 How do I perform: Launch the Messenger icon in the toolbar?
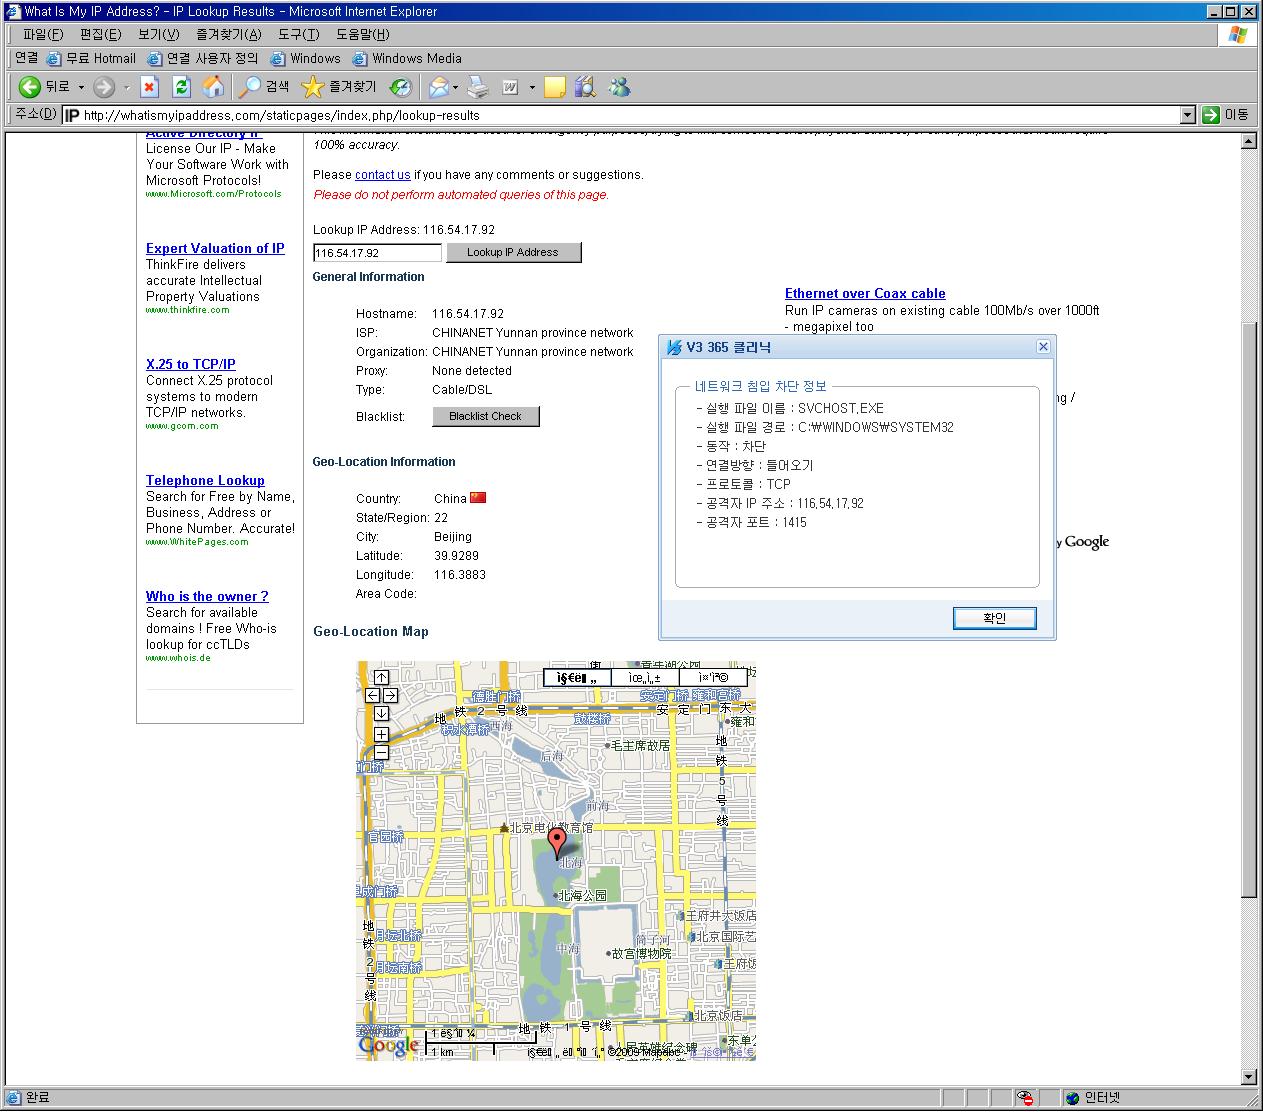coord(620,87)
